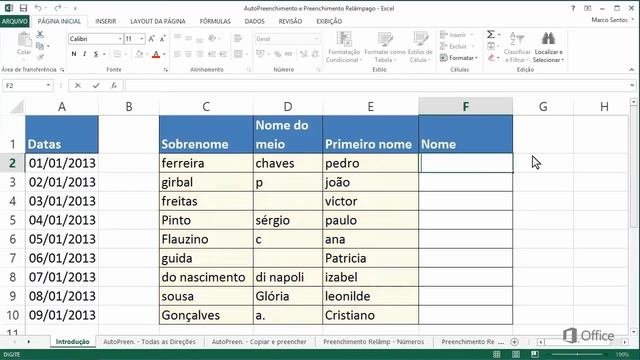Open Localizar e Selecionar menu
The height and width of the screenshot is (360, 640).
[548, 56]
